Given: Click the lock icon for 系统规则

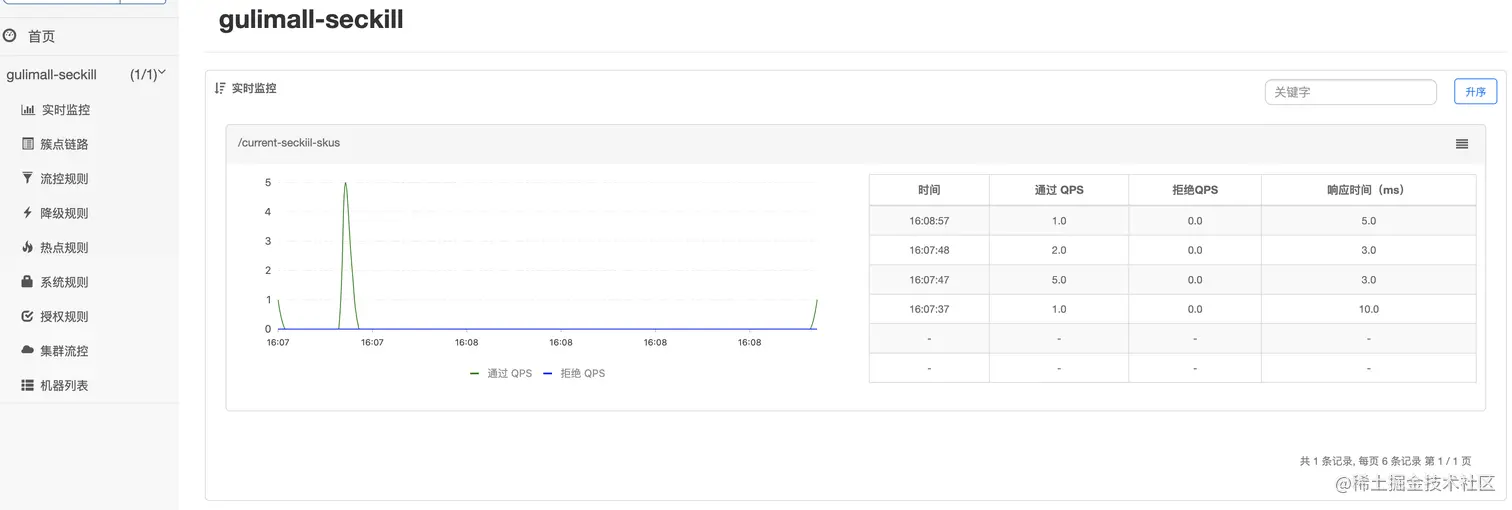Looking at the screenshot, I should coord(28,282).
